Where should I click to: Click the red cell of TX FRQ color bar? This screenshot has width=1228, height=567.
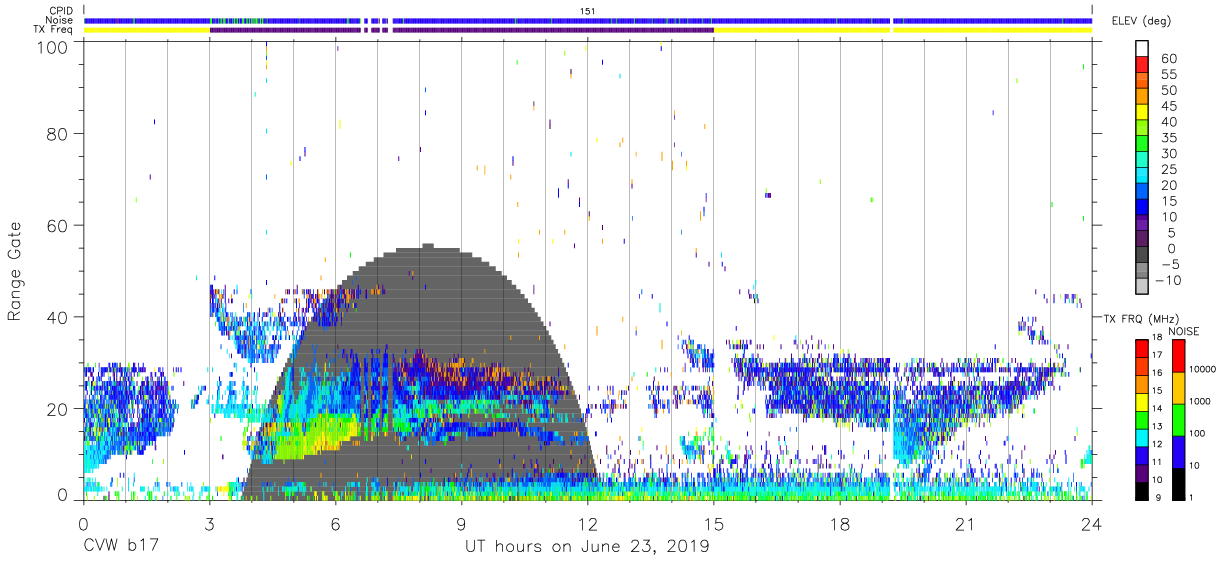(1142, 348)
